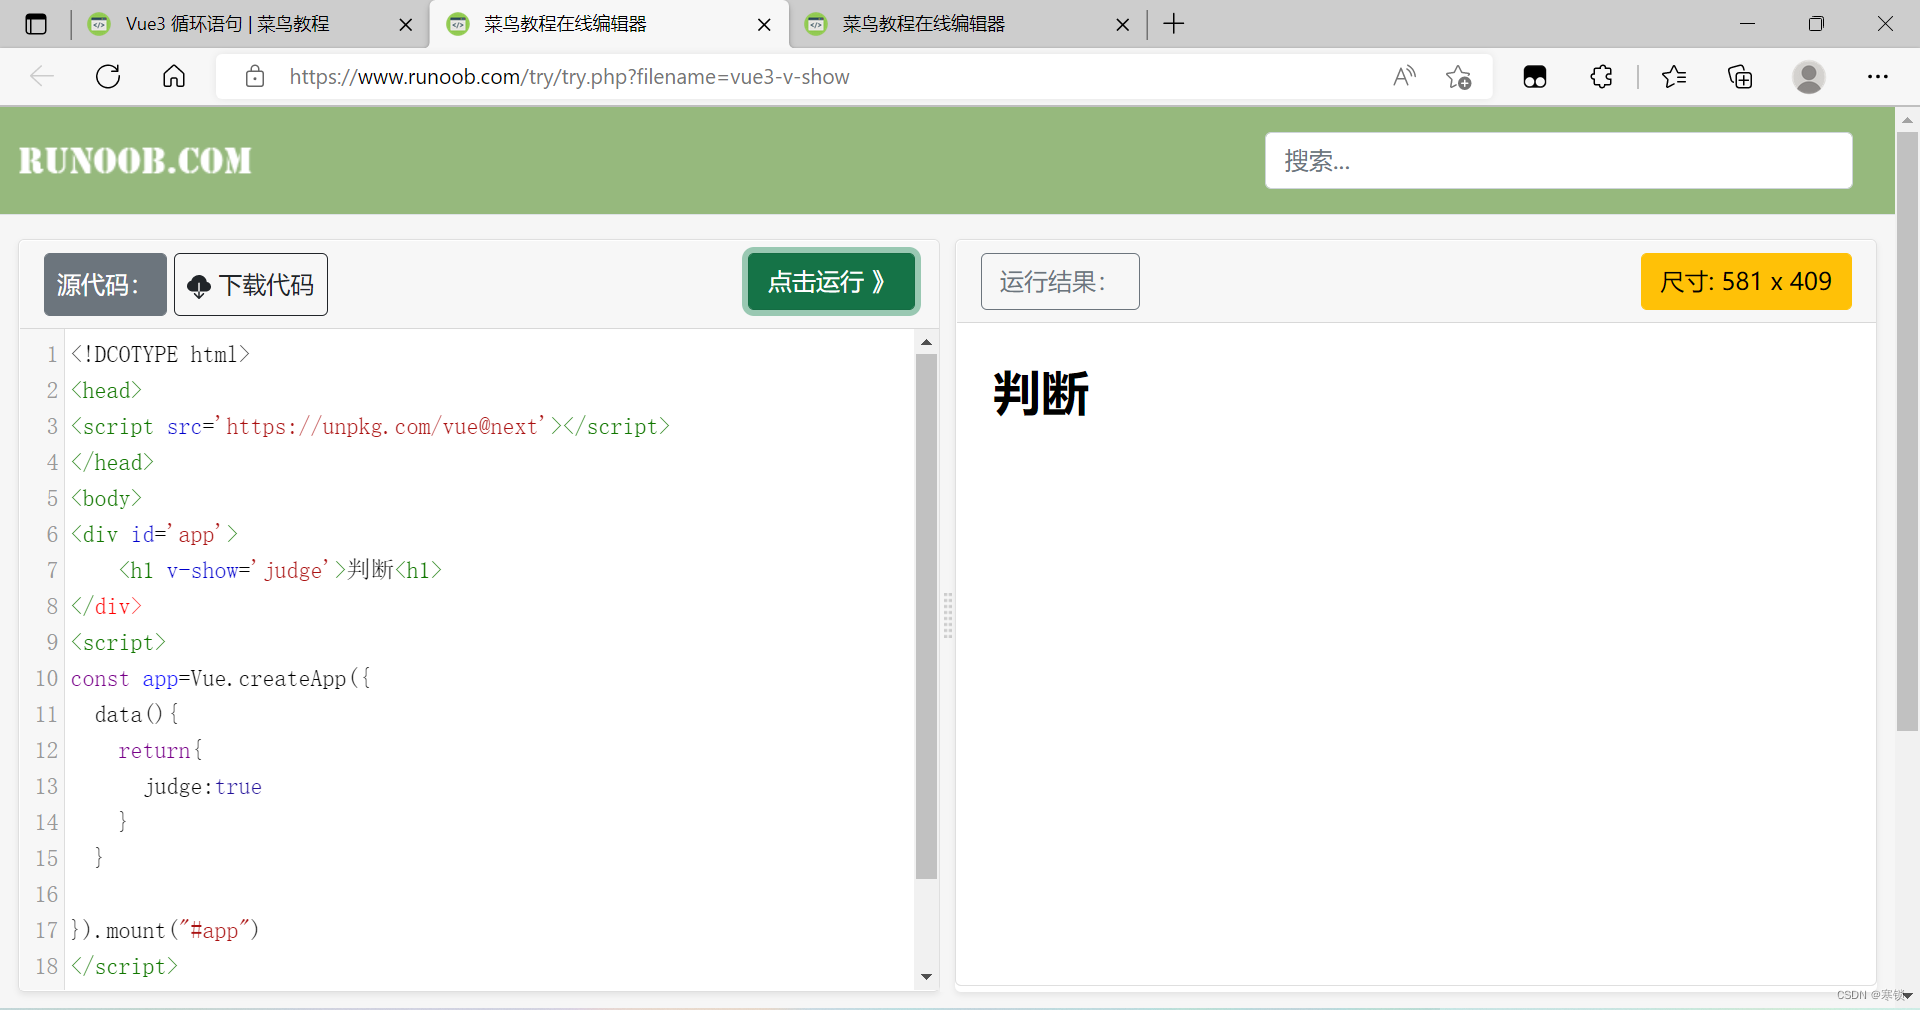Click the </div> code line

point(106,607)
